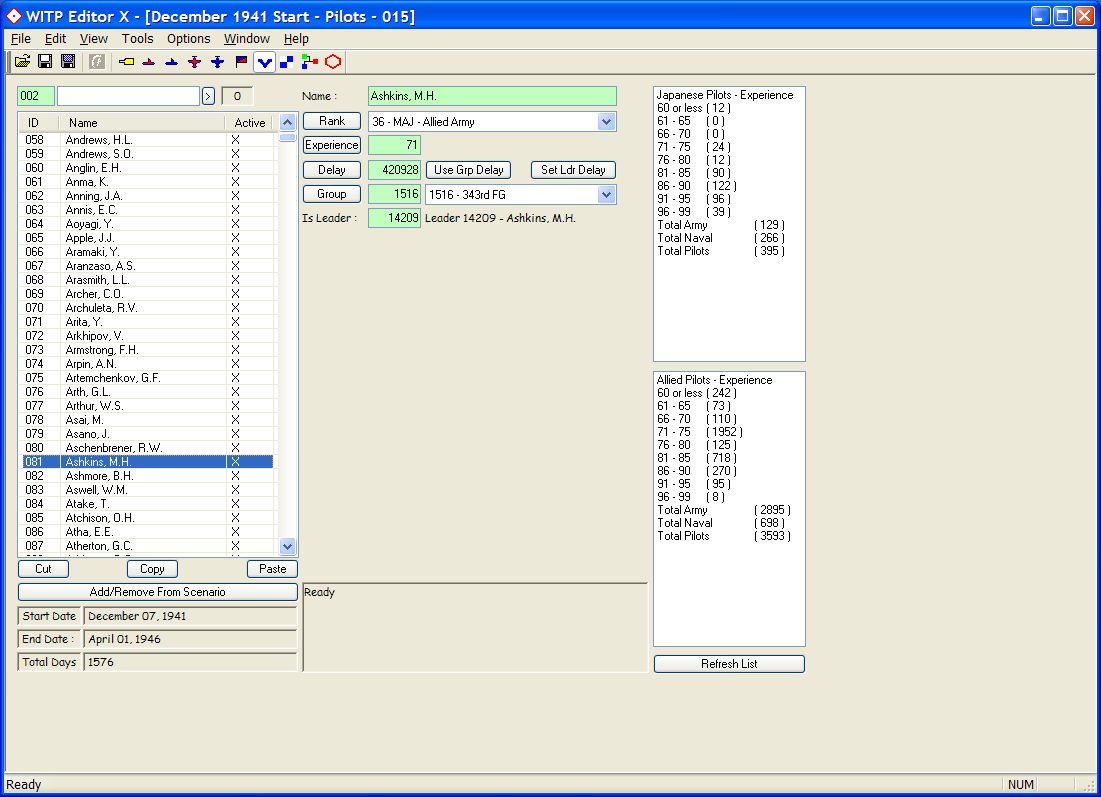Screen dimensions: 1101x797
Task: Open the Tools menu
Action: 138,39
